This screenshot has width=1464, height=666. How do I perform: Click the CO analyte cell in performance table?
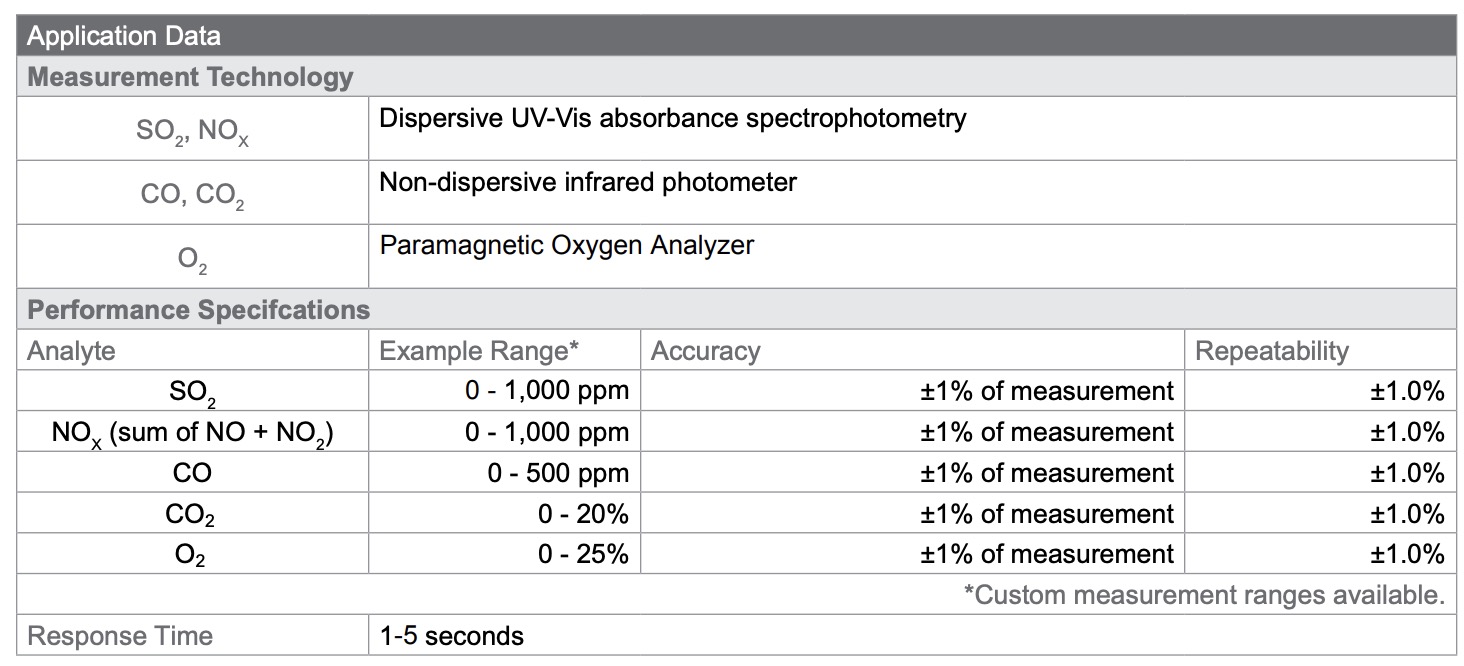coord(192,473)
